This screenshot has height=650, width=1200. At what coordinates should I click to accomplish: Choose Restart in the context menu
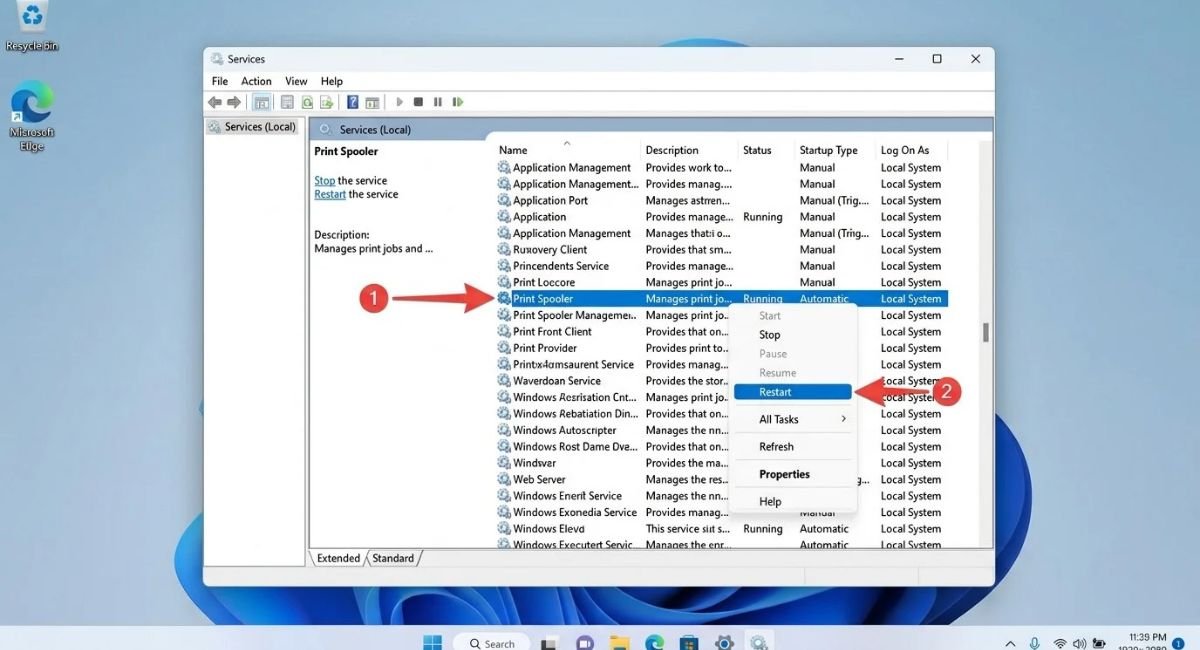tap(793, 392)
